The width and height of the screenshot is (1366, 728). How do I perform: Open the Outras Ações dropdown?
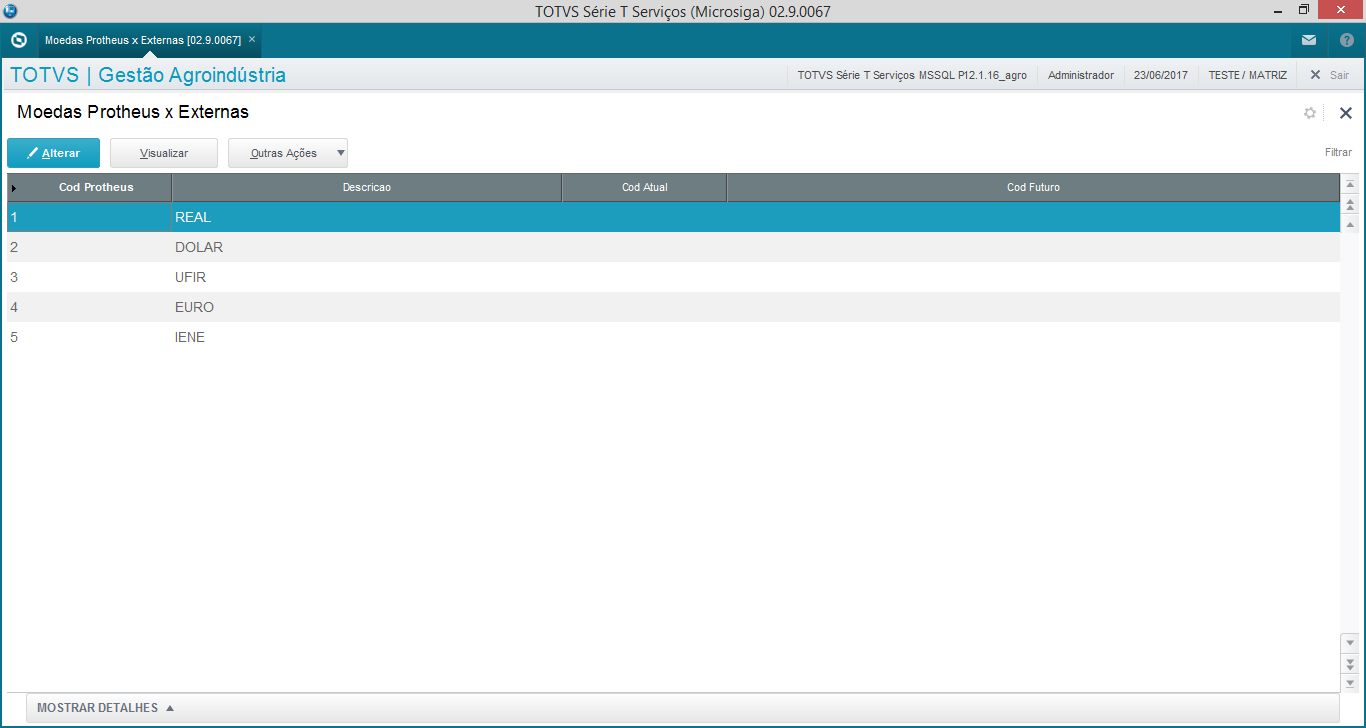288,153
